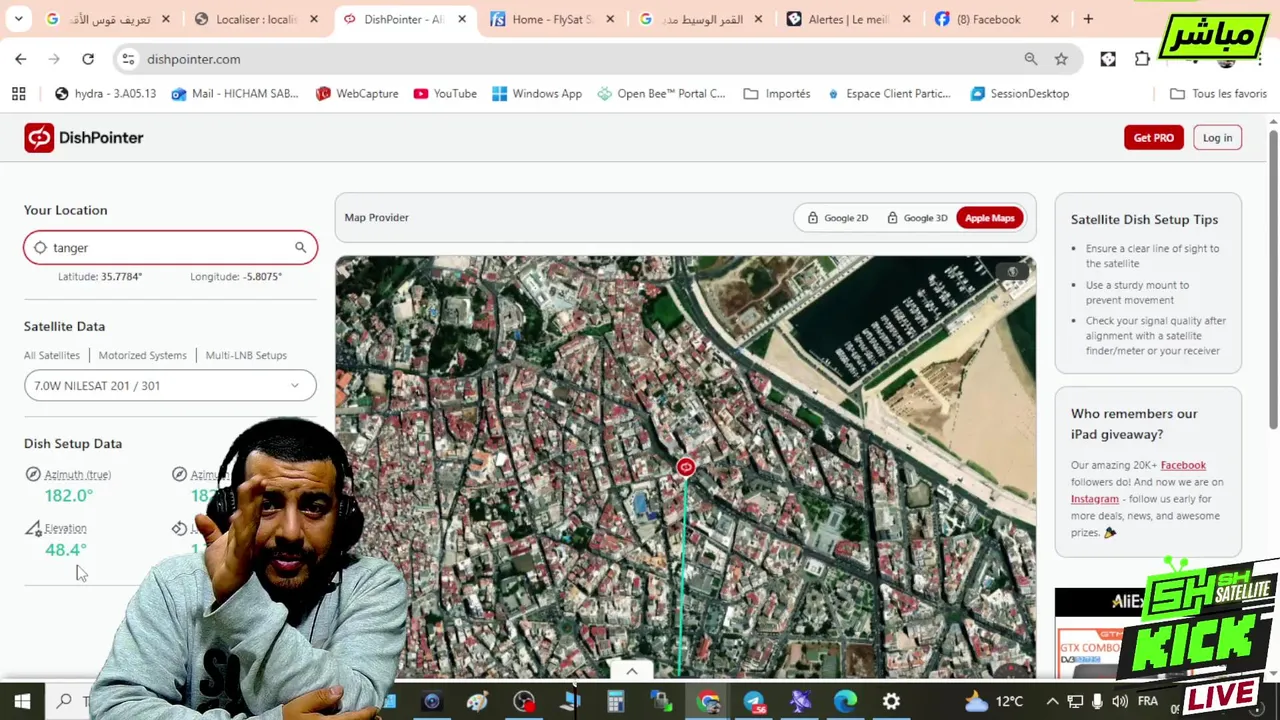Click the Chrome icon in the taskbar
Viewport: 1280px width, 720px height.
(x=708, y=702)
